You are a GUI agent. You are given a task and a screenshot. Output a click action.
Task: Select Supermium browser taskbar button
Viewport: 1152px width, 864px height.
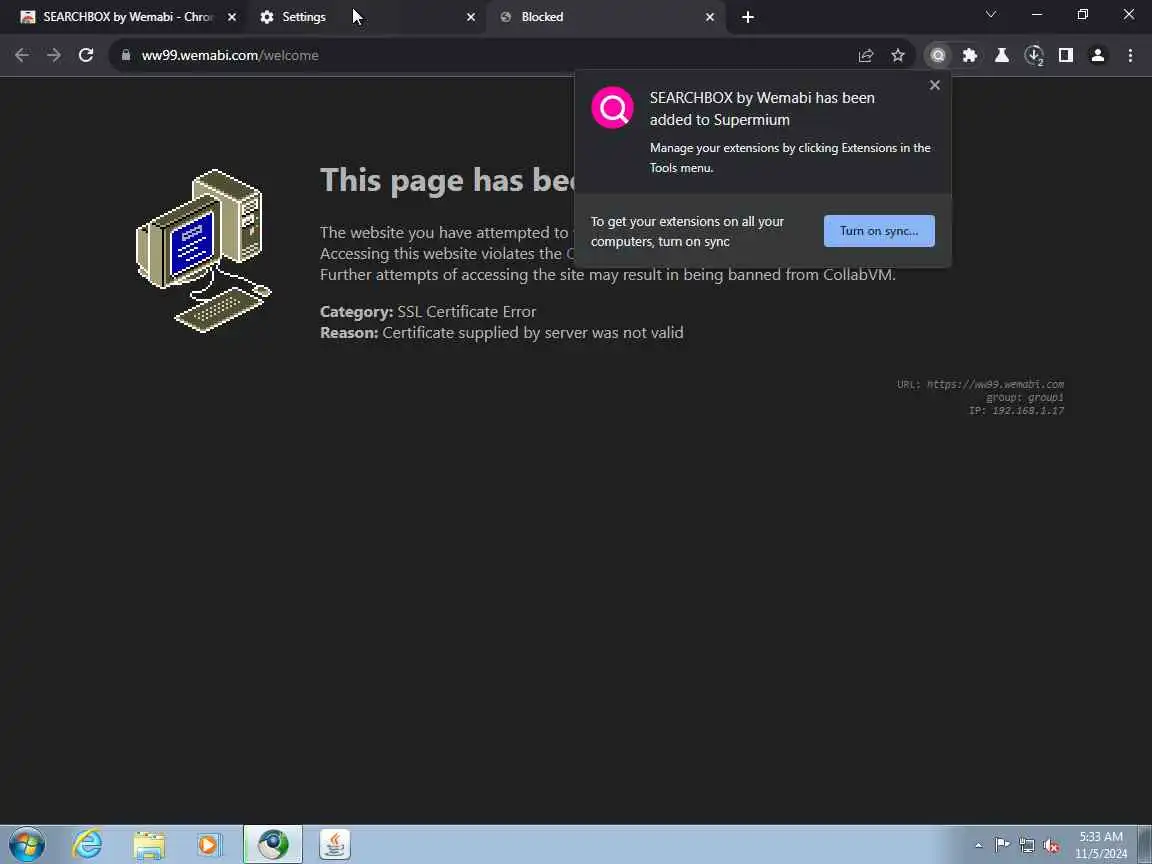click(x=273, y=844)
